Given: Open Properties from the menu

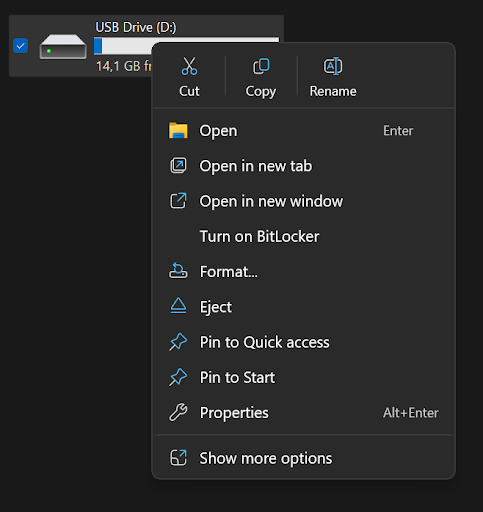Looking at the screenshot, I should point(304,413).
